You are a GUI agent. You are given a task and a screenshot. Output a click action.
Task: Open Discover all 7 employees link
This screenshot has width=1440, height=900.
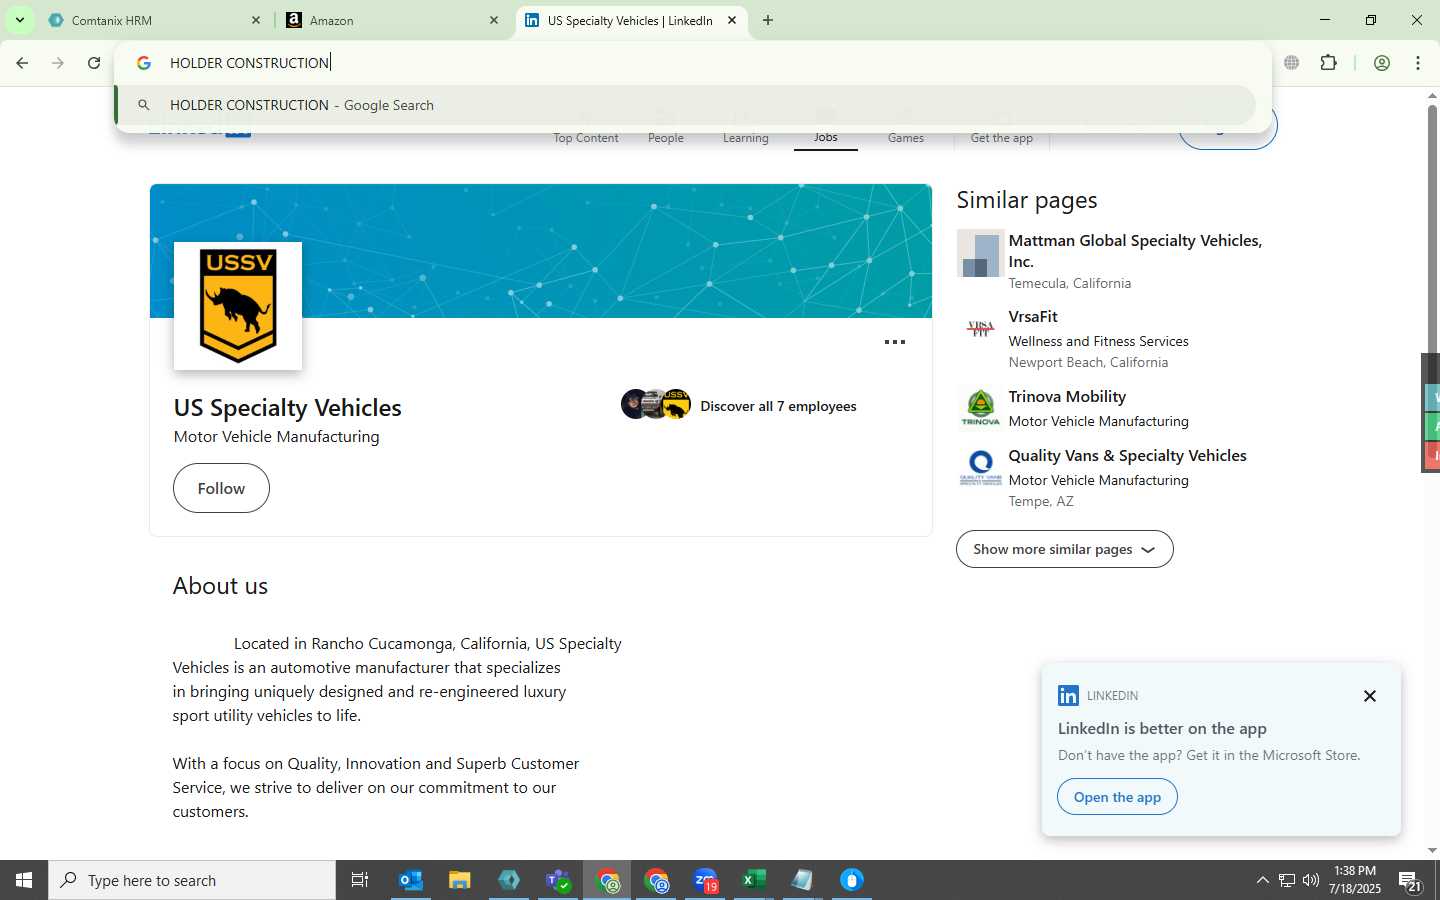tap(778, 406)
